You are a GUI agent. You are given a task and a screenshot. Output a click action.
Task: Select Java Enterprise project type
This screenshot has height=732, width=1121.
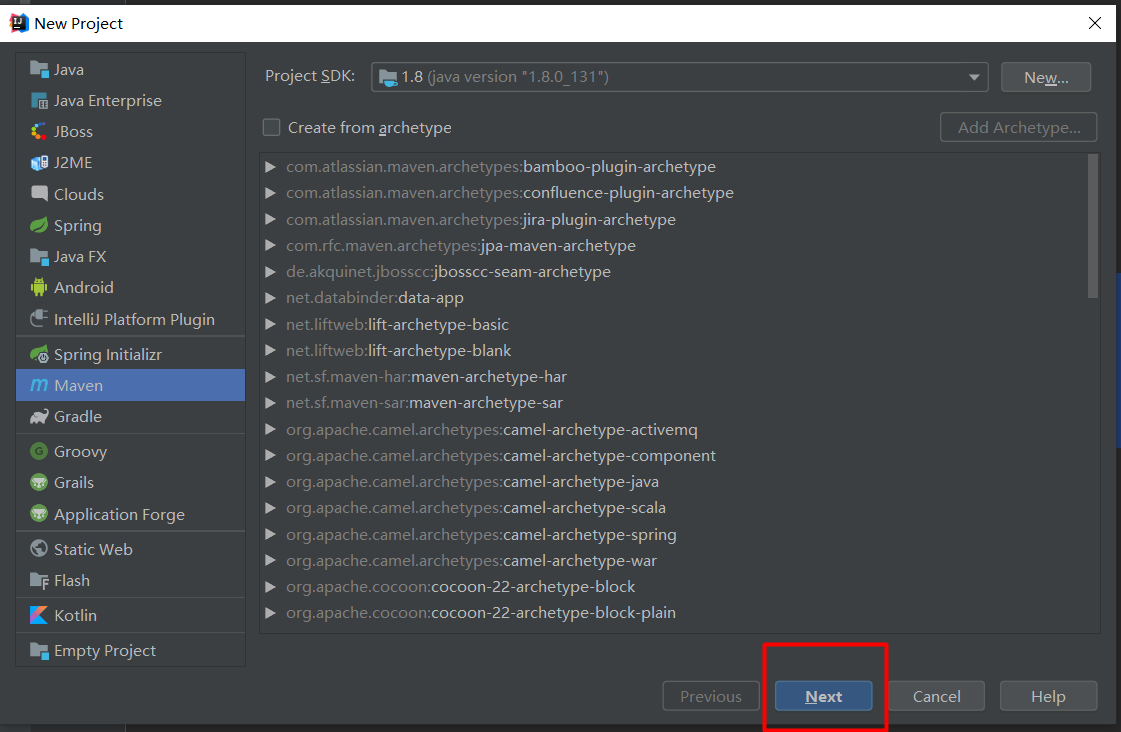tap(130, 101)
